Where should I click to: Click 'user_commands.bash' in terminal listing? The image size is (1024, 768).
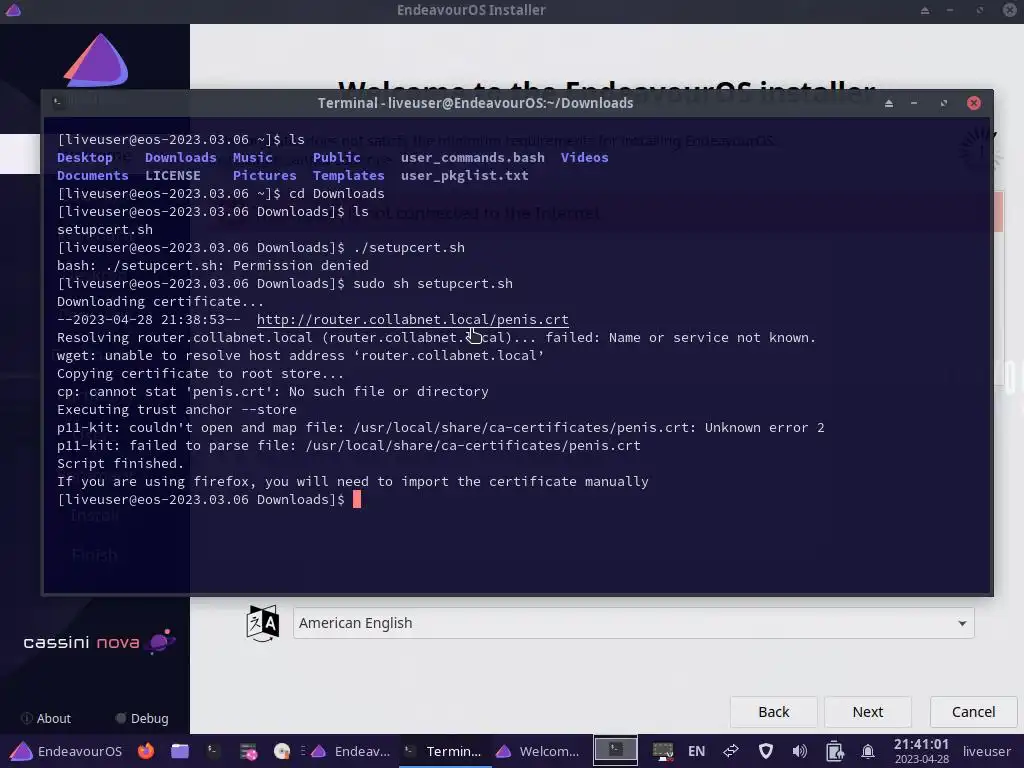[473, 157]
